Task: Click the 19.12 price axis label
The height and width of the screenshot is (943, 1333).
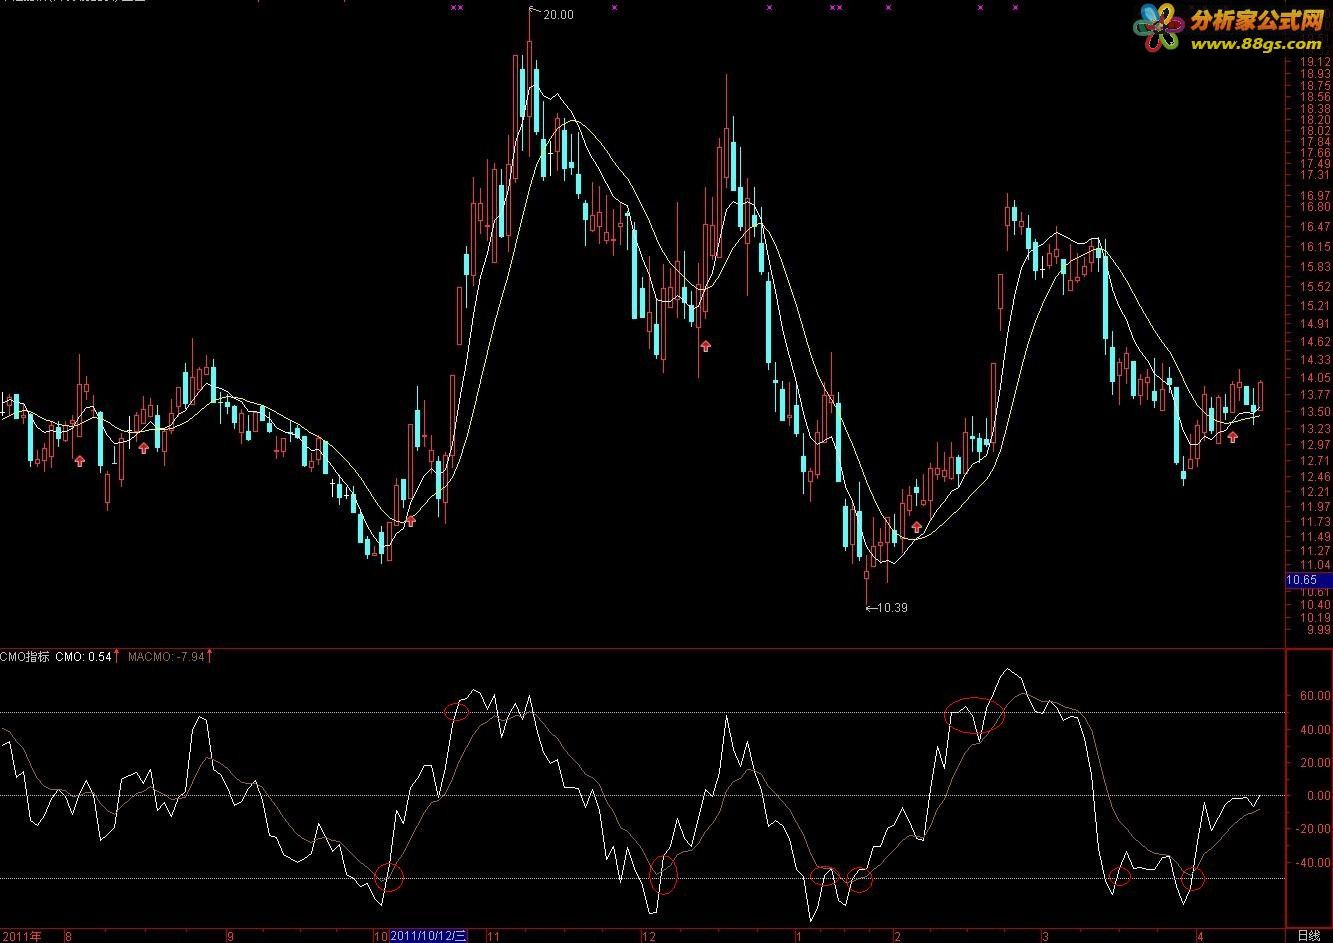Action: click(x=1315, y=62)
